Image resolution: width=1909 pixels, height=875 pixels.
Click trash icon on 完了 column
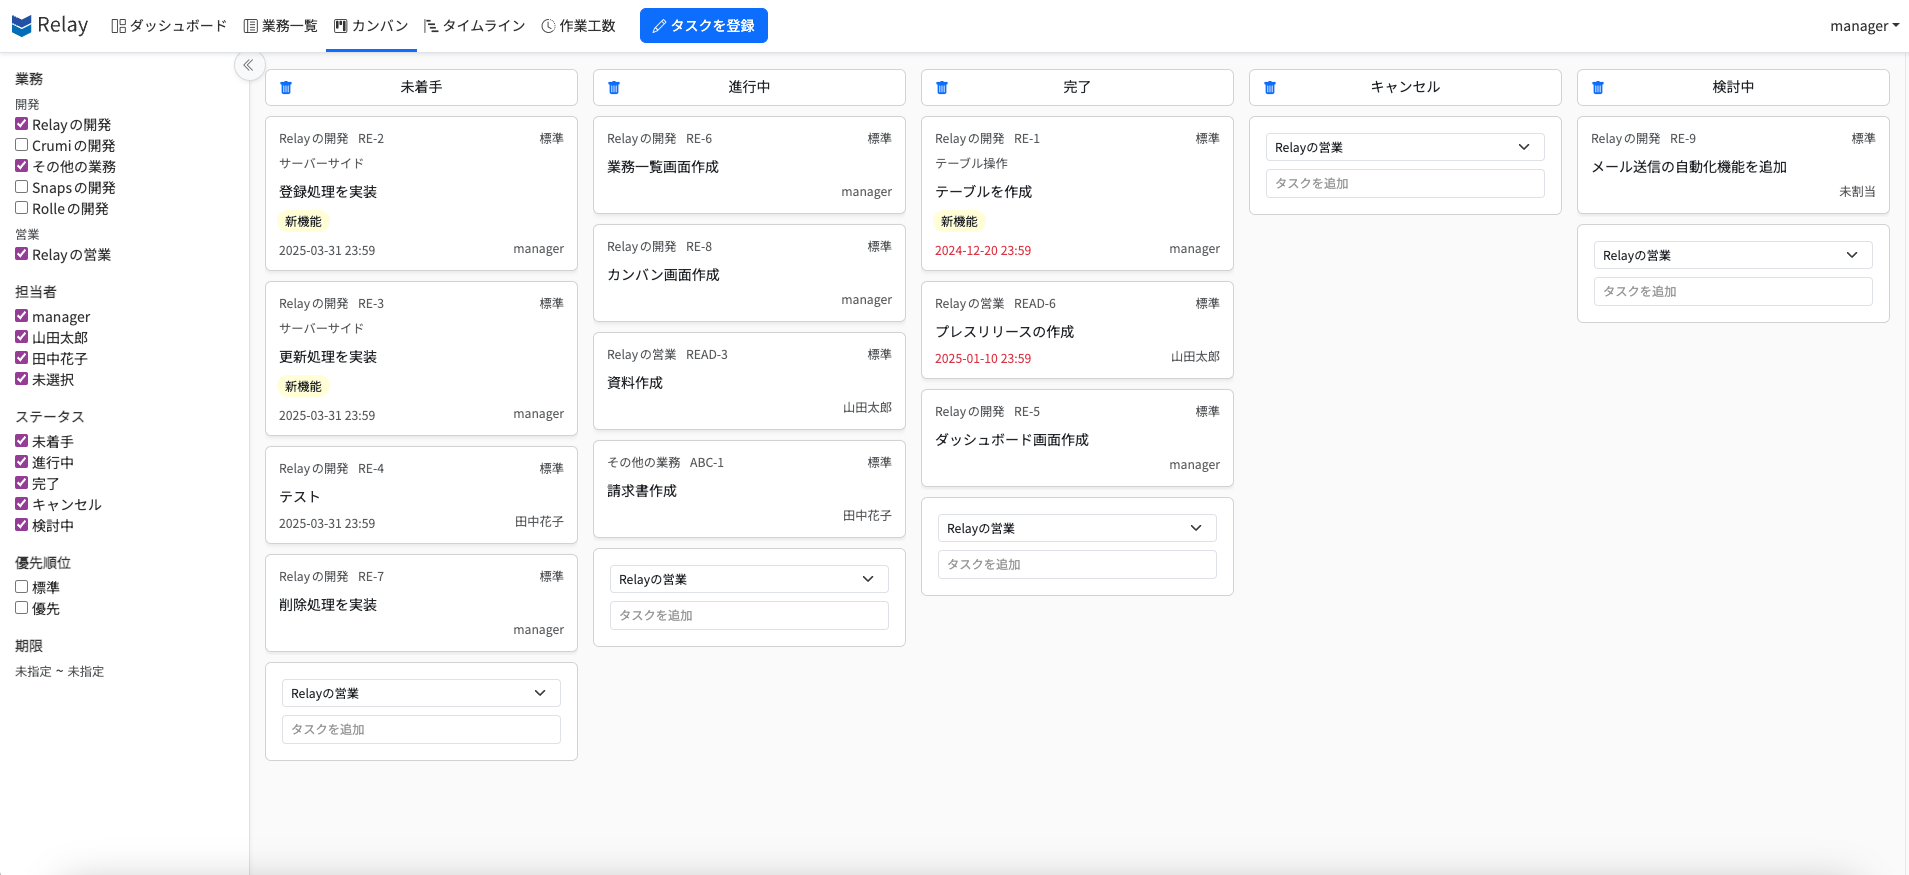[942, 88]
